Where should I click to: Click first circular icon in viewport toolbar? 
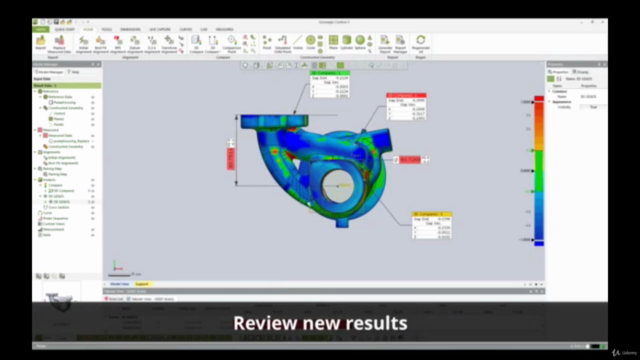click(x=245, y=65)
